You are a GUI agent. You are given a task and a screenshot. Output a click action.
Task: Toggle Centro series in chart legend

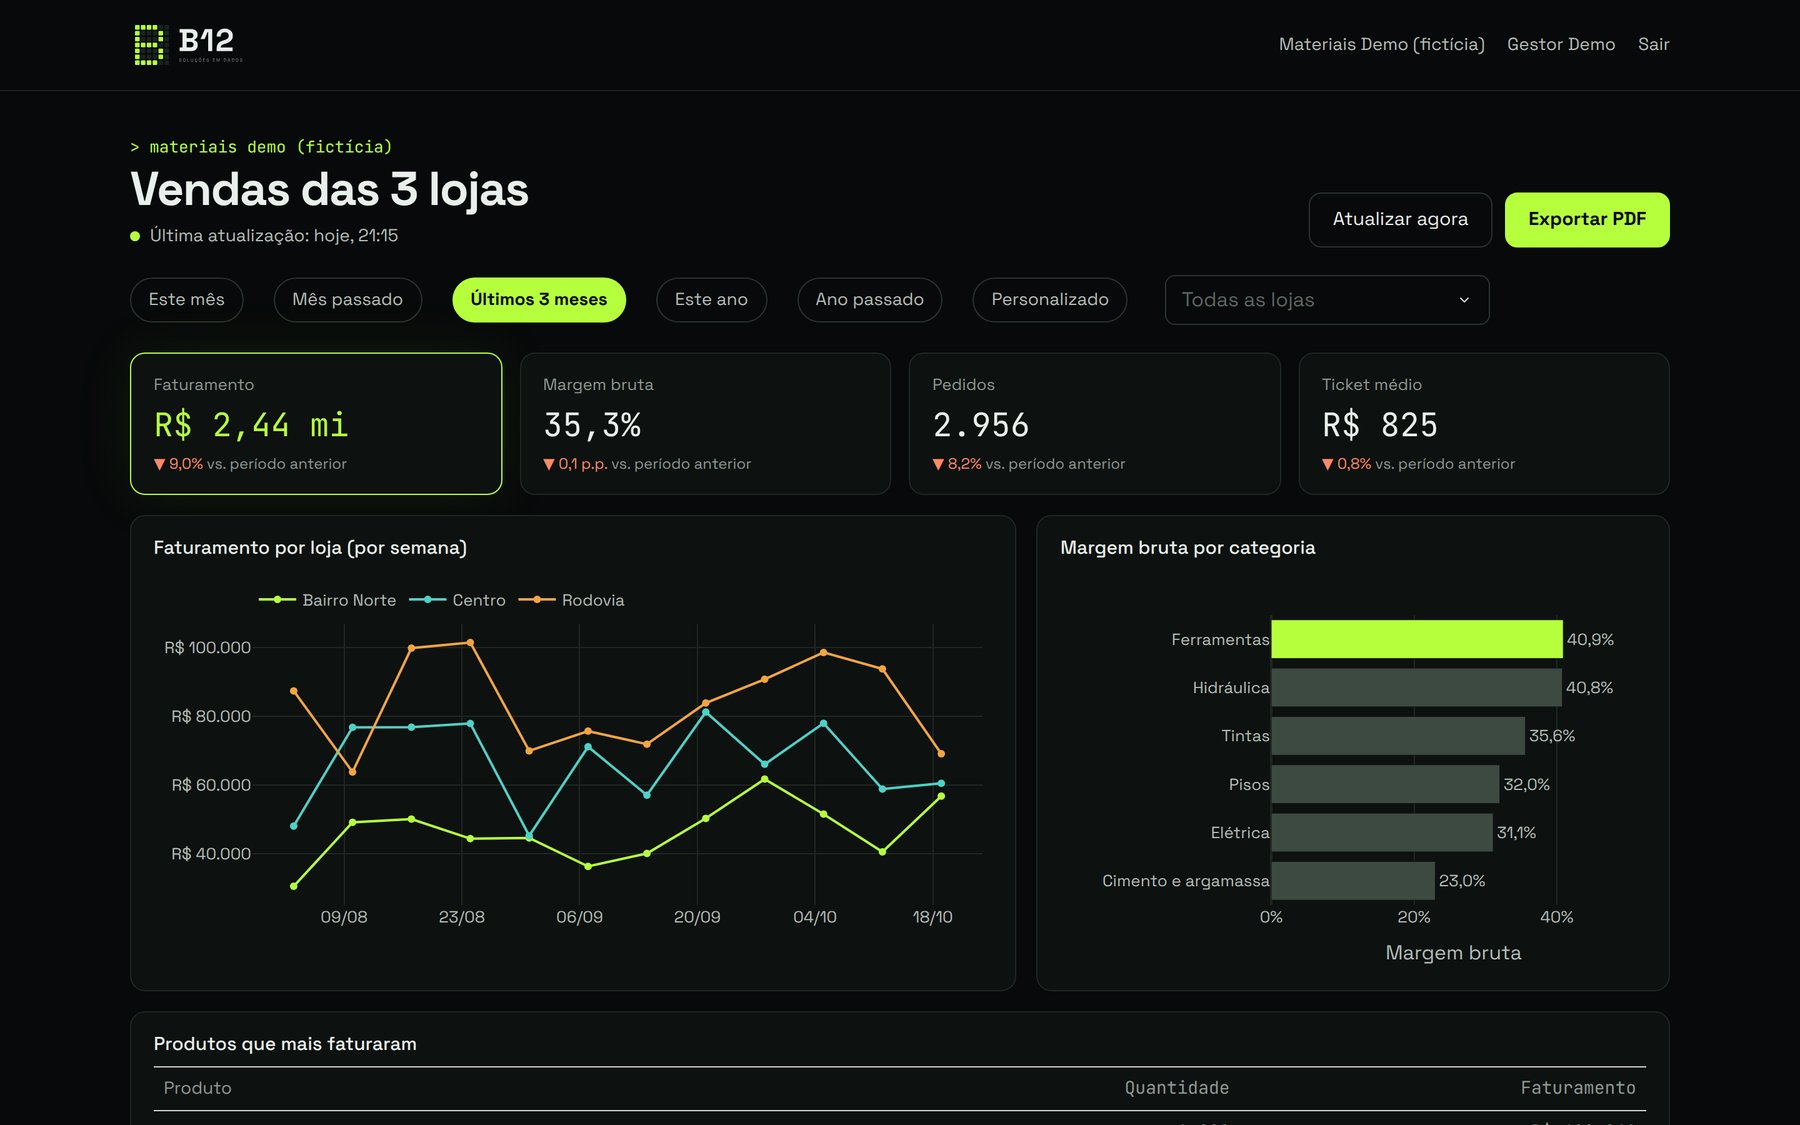[x=458, y=600]
